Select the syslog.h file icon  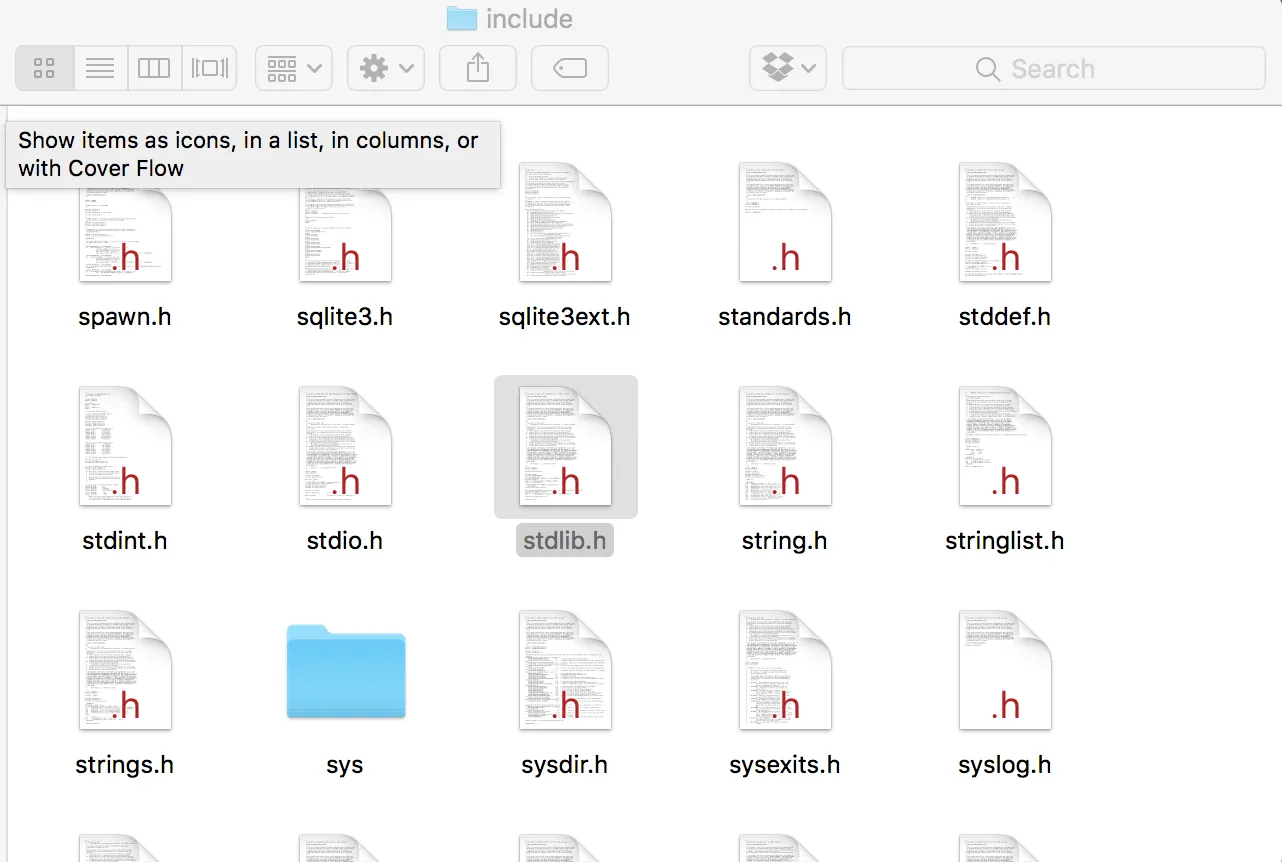[1005, 670]
